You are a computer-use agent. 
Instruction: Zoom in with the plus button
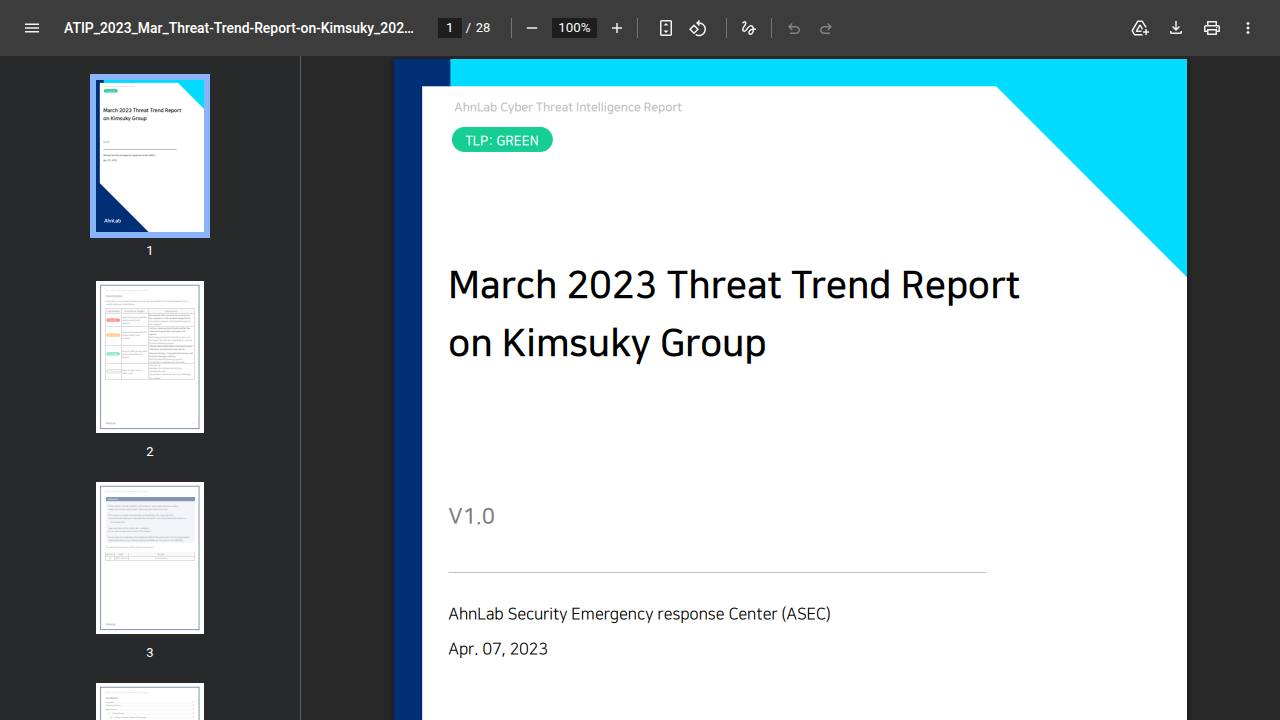point(617,28)
